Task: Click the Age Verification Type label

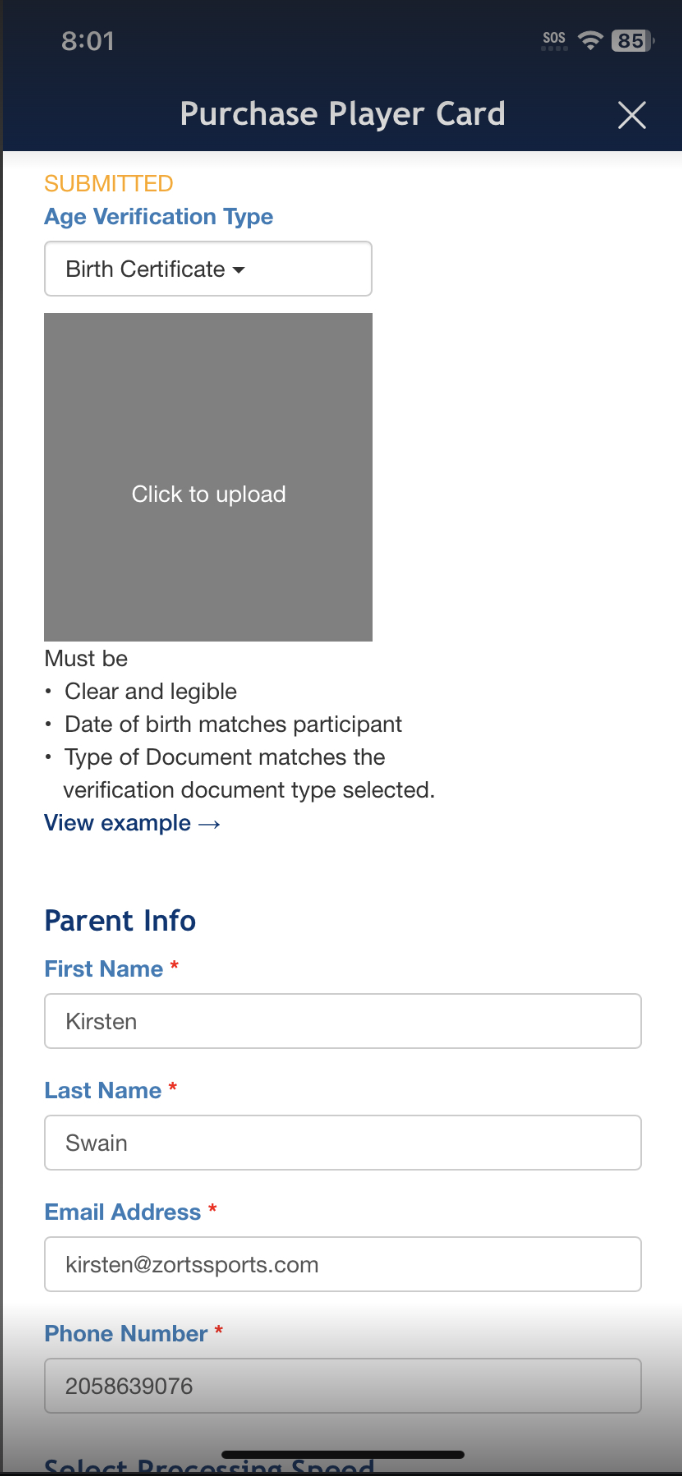Action: pyautogui.click(x=158, y=217)
